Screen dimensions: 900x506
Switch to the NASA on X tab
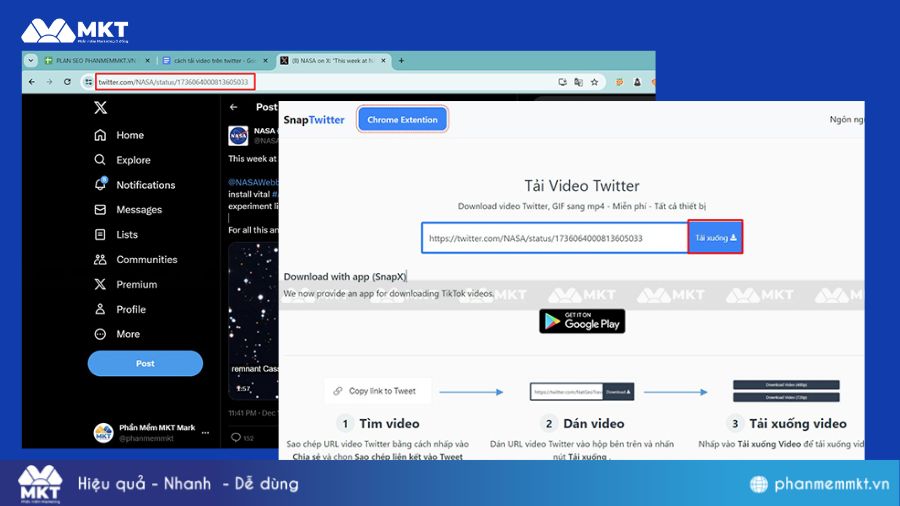click(x=333, y=60)
